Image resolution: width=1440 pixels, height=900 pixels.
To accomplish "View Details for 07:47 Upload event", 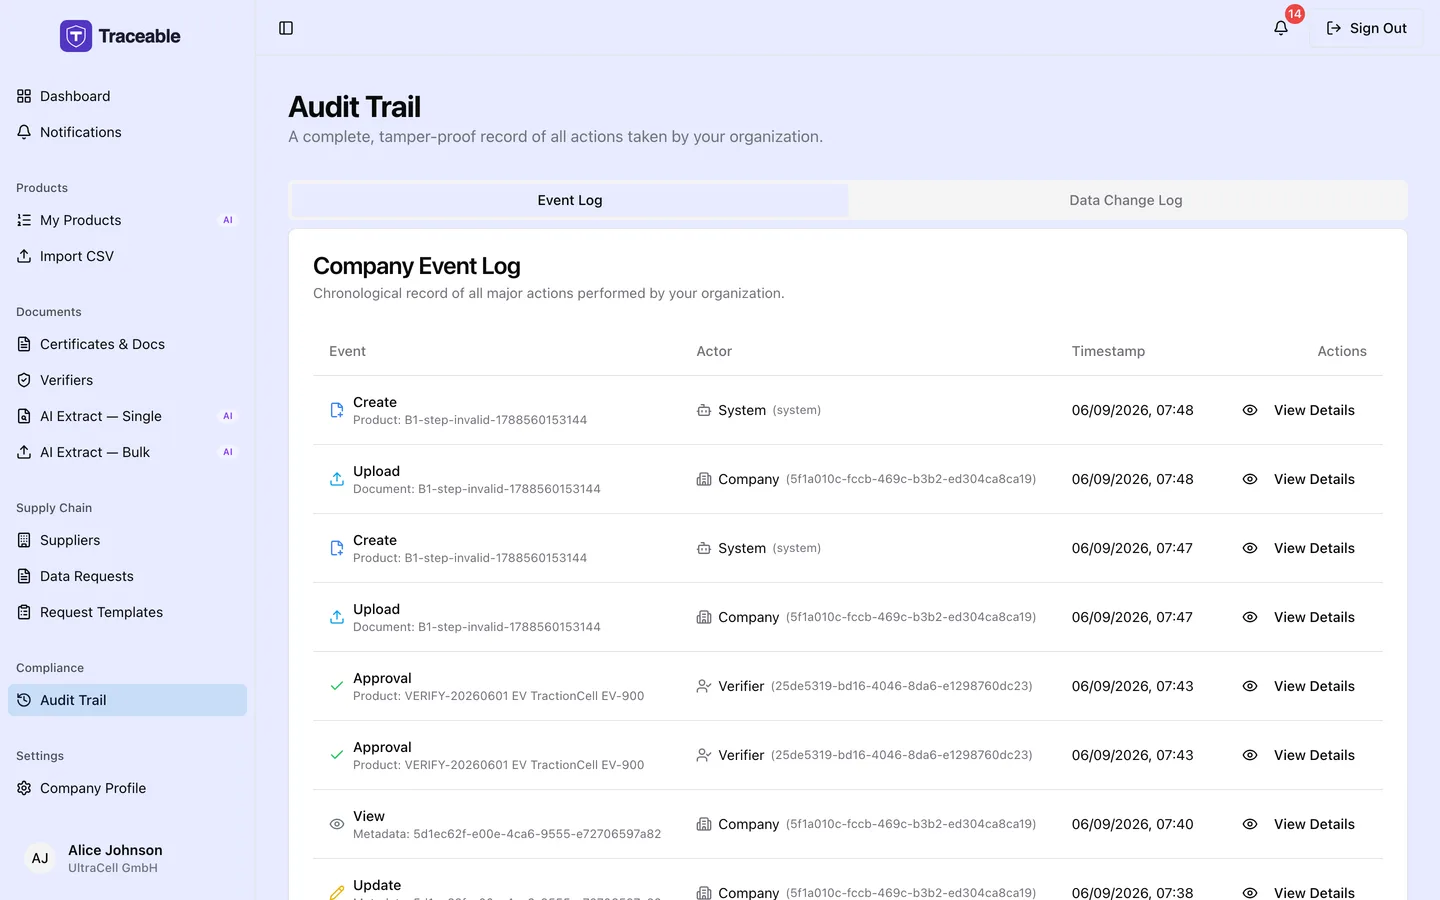I will tap(1298, 617).
